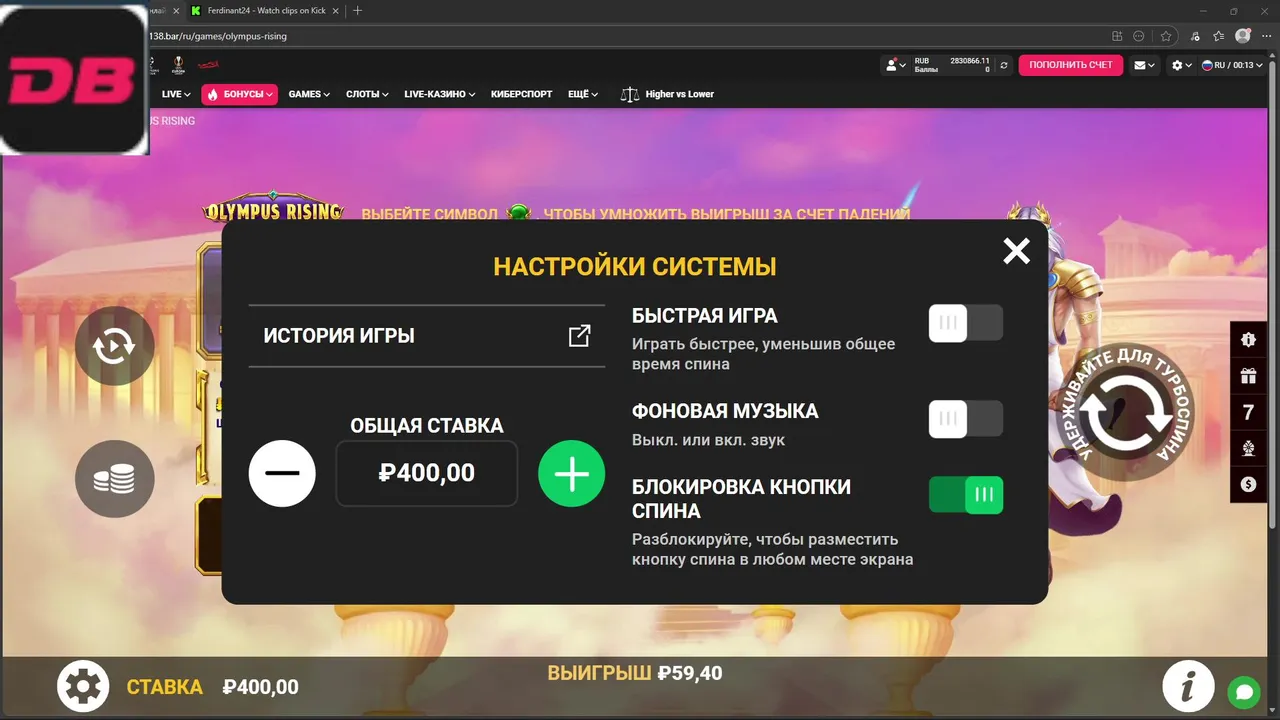The height and width of the screenshot is (720, 1280).
Task: Open green live chat bubble
Action: point(1244,692)
